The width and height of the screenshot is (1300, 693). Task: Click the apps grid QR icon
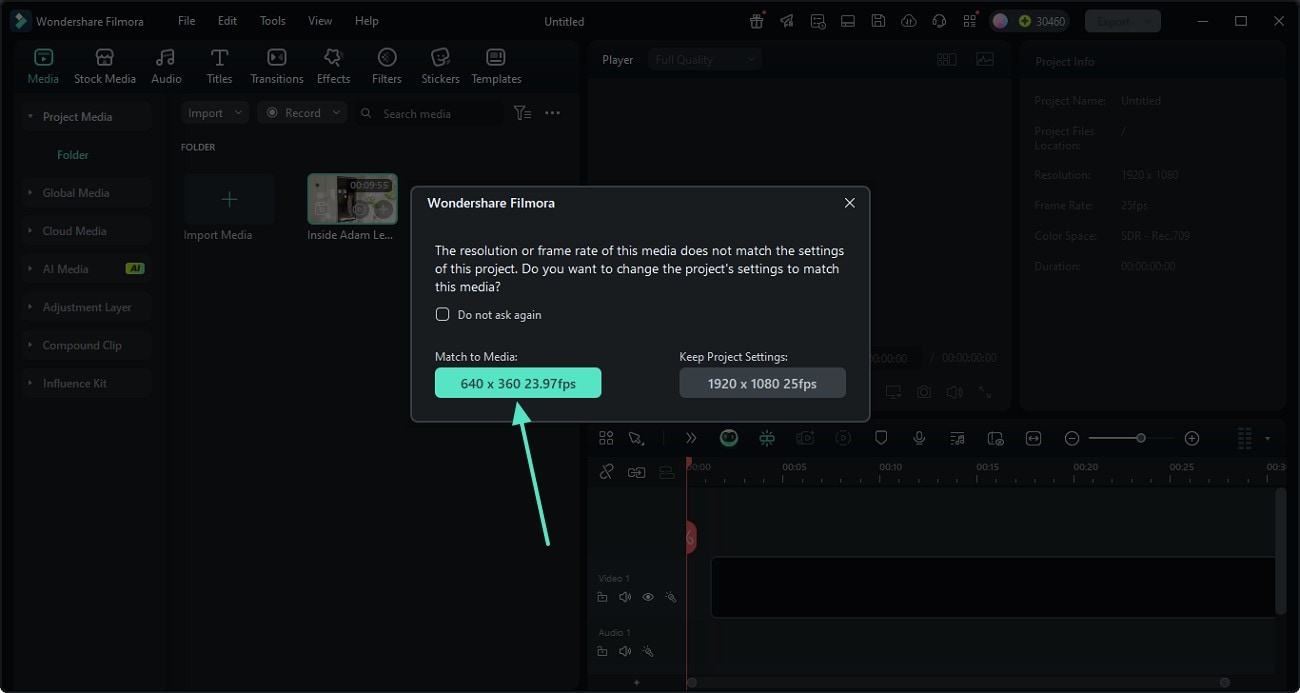tap(969, 21)
